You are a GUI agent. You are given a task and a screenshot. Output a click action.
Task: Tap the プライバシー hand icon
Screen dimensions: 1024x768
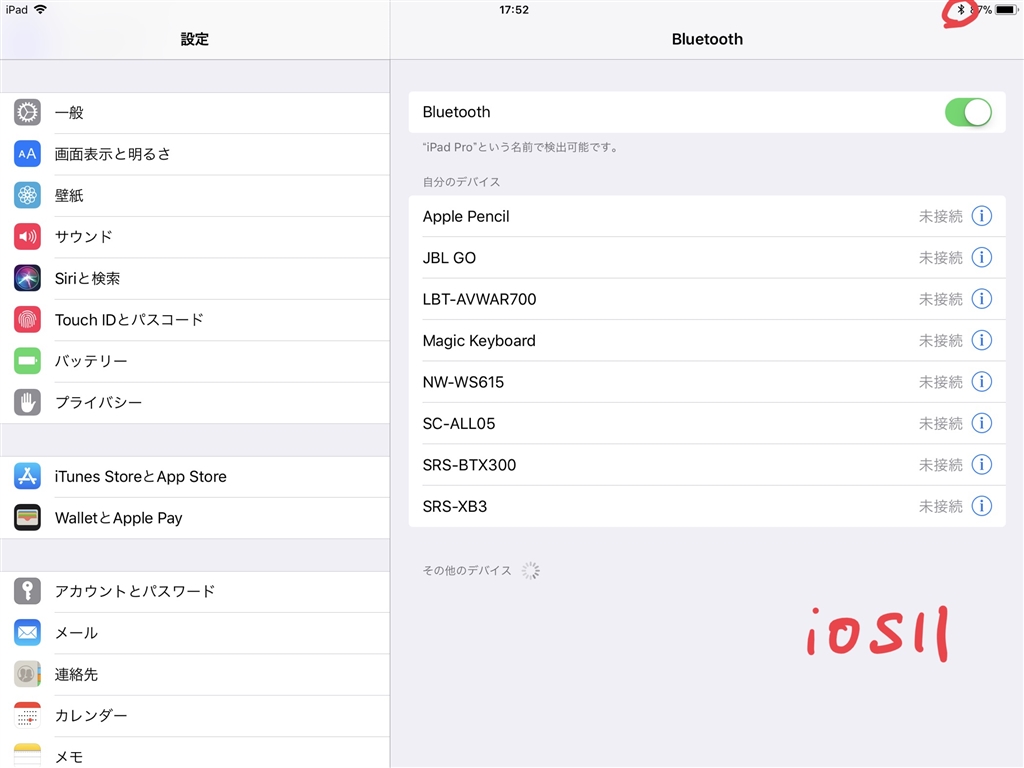27,402
